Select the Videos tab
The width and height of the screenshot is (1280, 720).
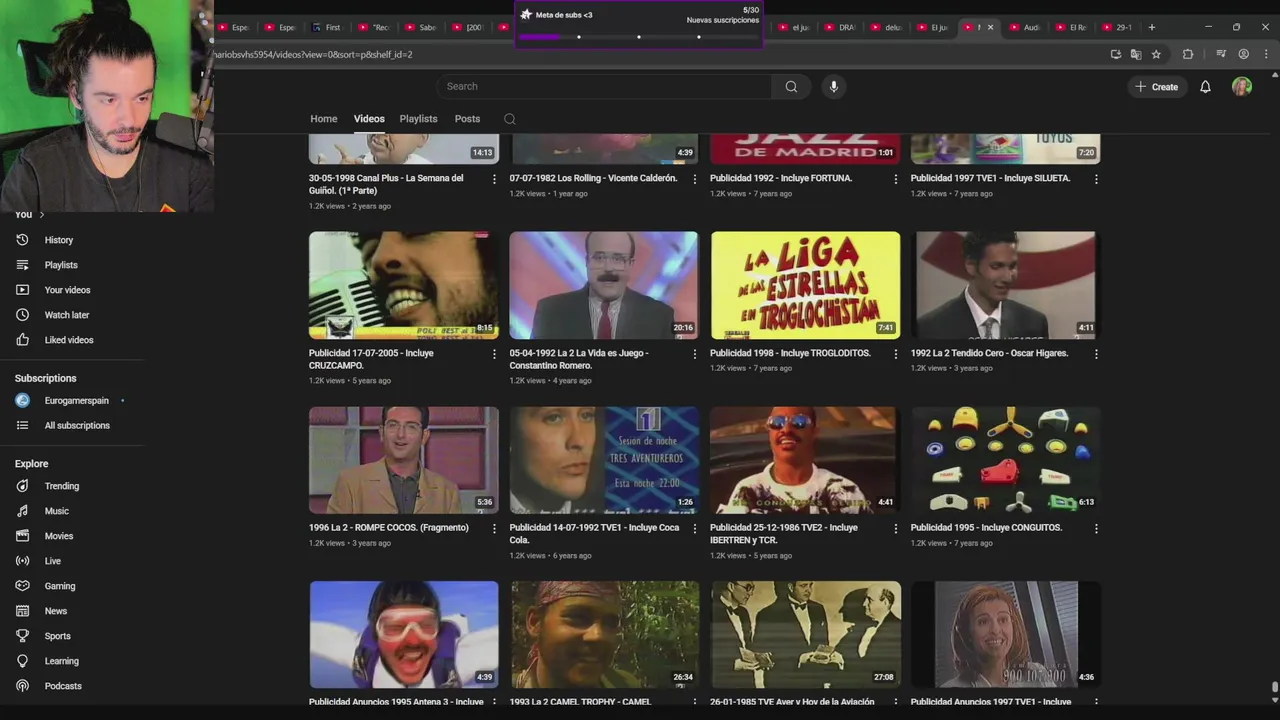(x=369, y=119)
